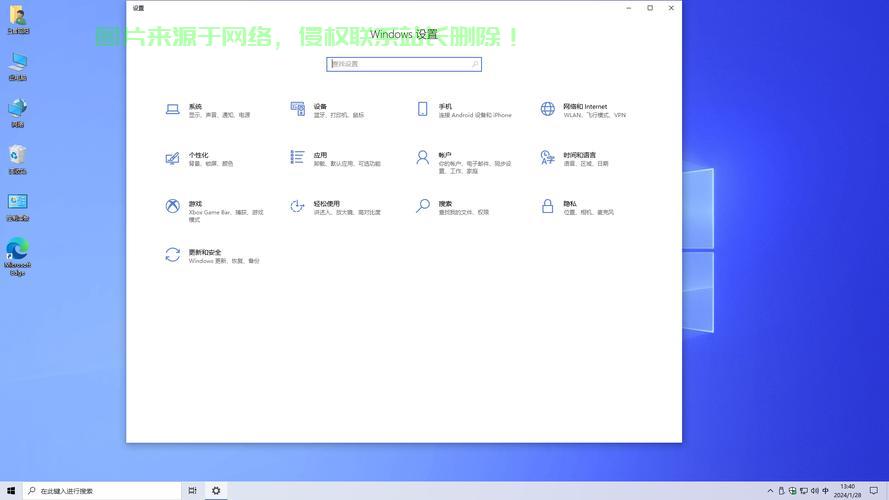Select the Network desktop icon
This screenshot has width=889, height=500.
click(x=18, y=113)
